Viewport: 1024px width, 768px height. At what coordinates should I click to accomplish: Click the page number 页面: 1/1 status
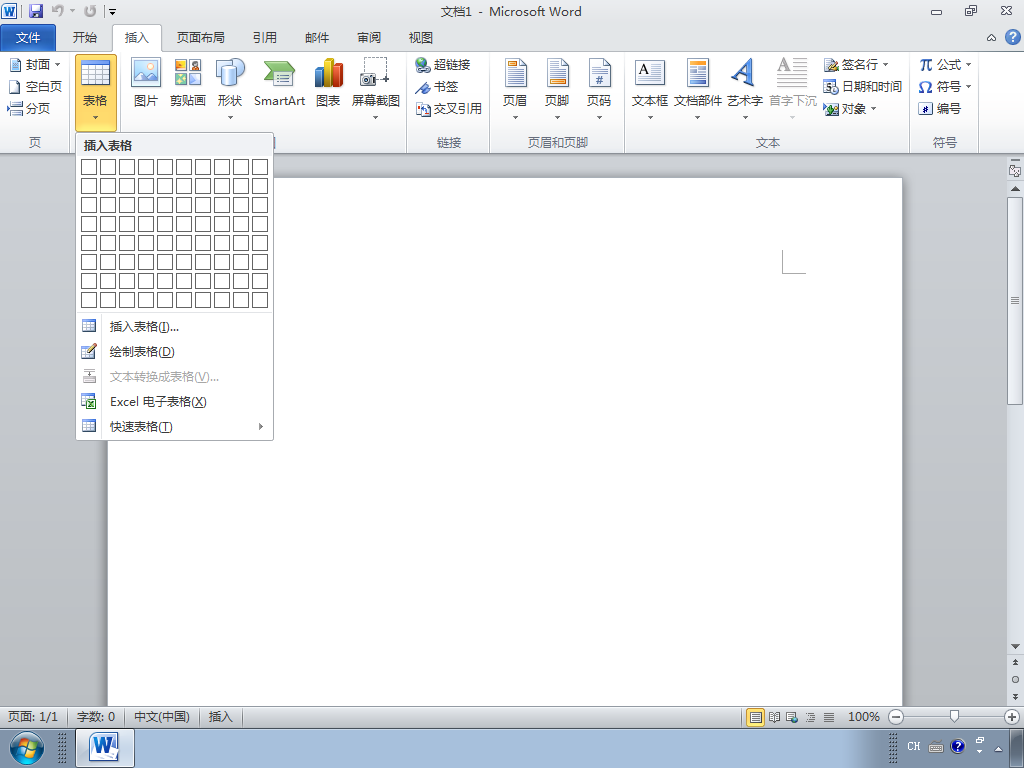(x=33, y=717)
